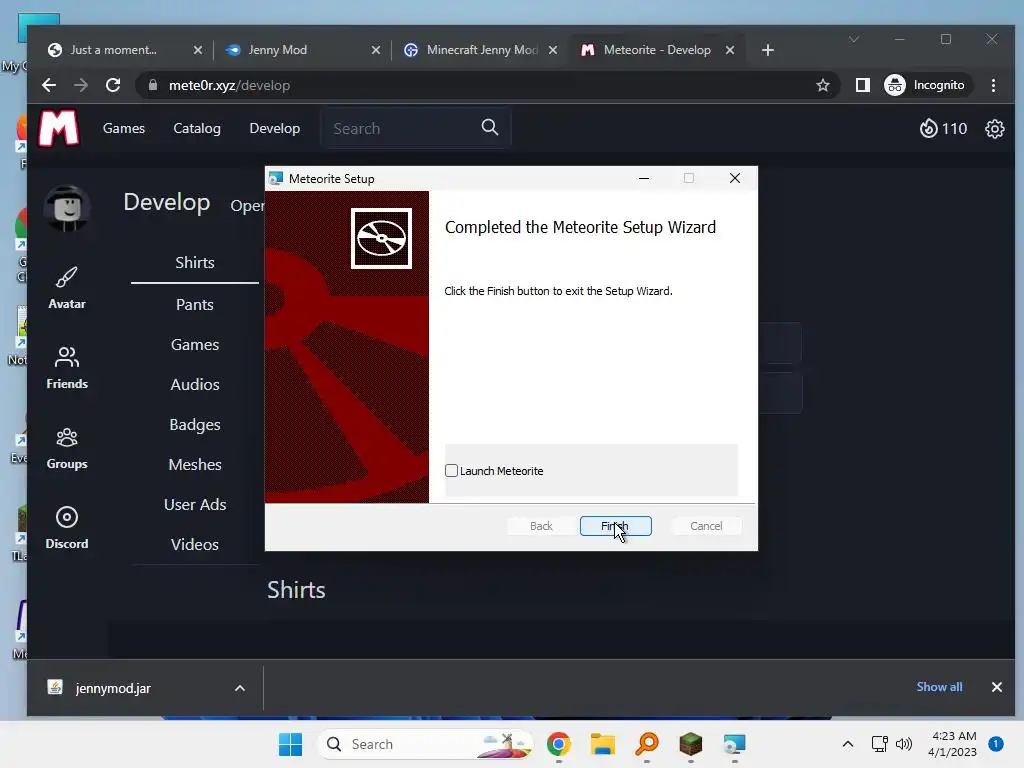
Task: Click the browser address bar URL
Action: coord(229,85)
